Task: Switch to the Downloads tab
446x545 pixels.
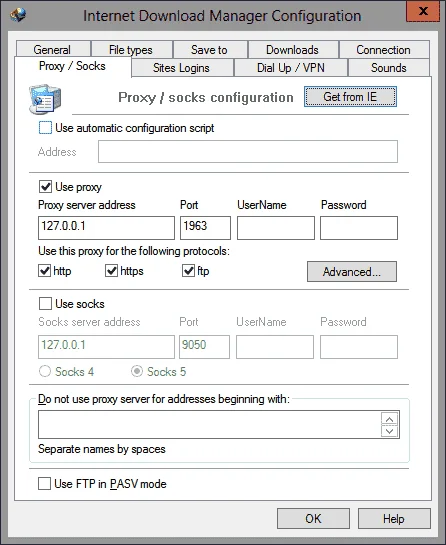Action: 292,50
